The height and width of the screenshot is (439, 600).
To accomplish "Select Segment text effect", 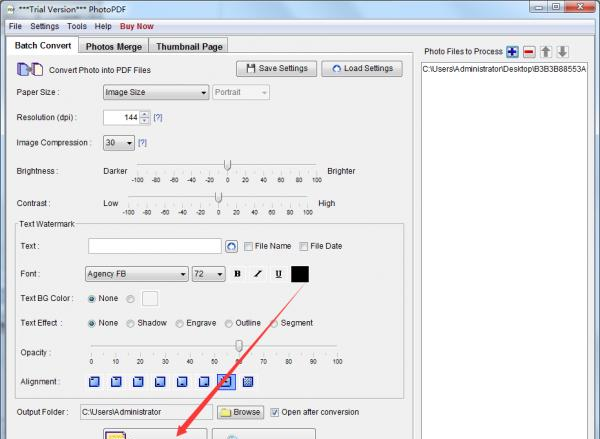I will tap(274, 324).
